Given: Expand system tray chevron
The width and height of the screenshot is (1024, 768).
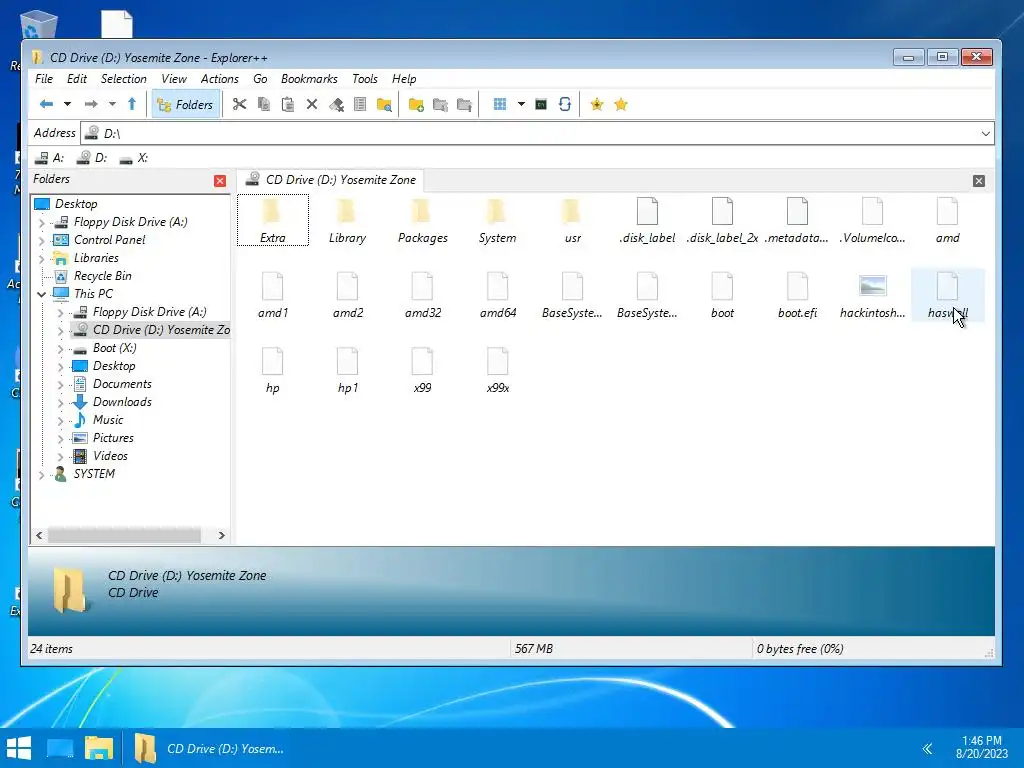Looking at the screenshot, I should 927,748.
